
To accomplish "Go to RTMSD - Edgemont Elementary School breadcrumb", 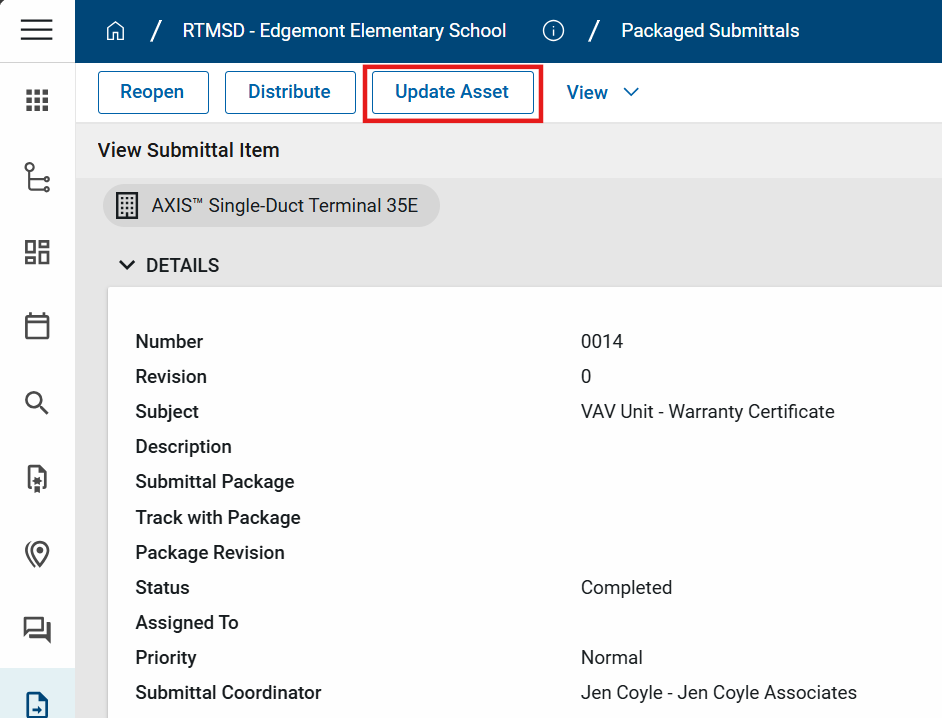I will (344, 31).
